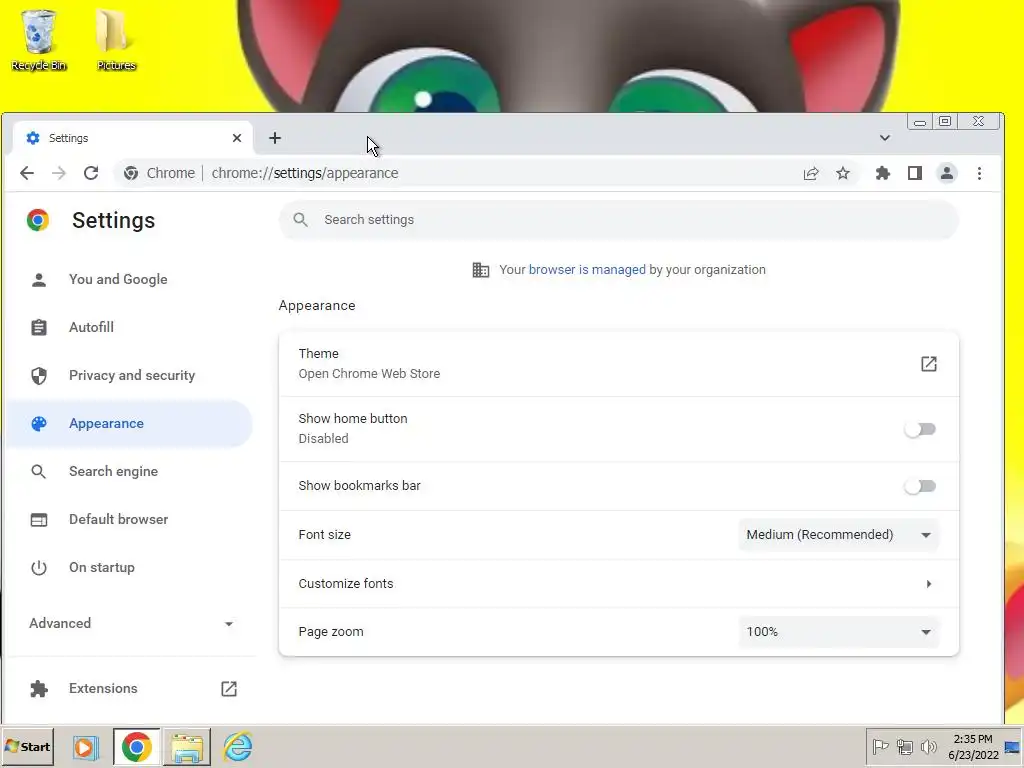Toggle the side panel icon

coord(915,173)
